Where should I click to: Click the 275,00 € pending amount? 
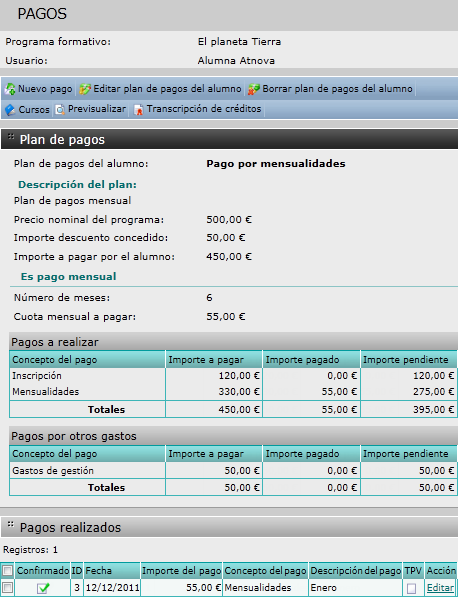pyautogui.click(x=434, y=392)
